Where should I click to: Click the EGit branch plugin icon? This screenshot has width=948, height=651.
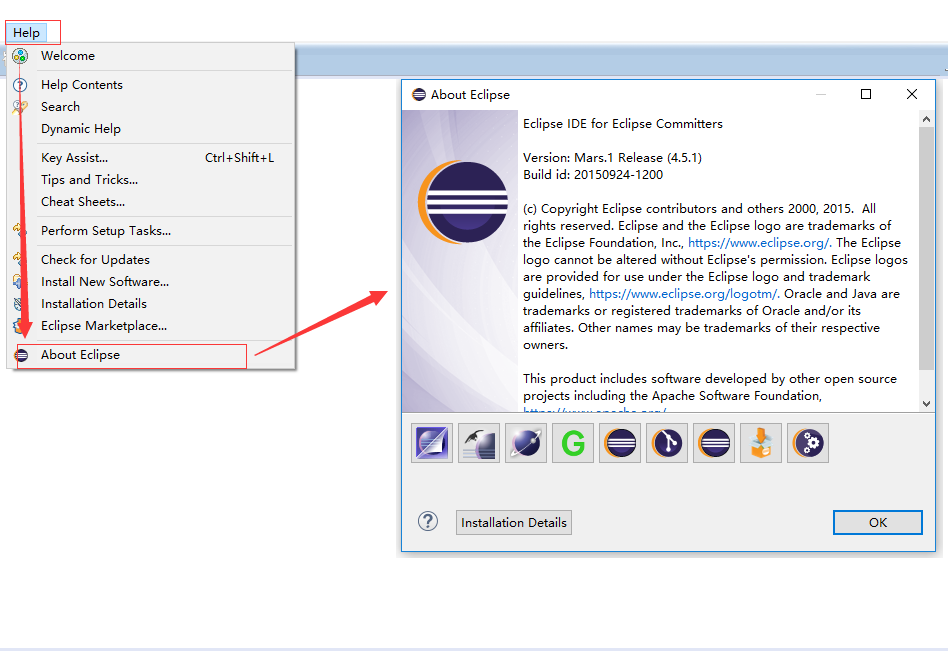coord(667,443)
